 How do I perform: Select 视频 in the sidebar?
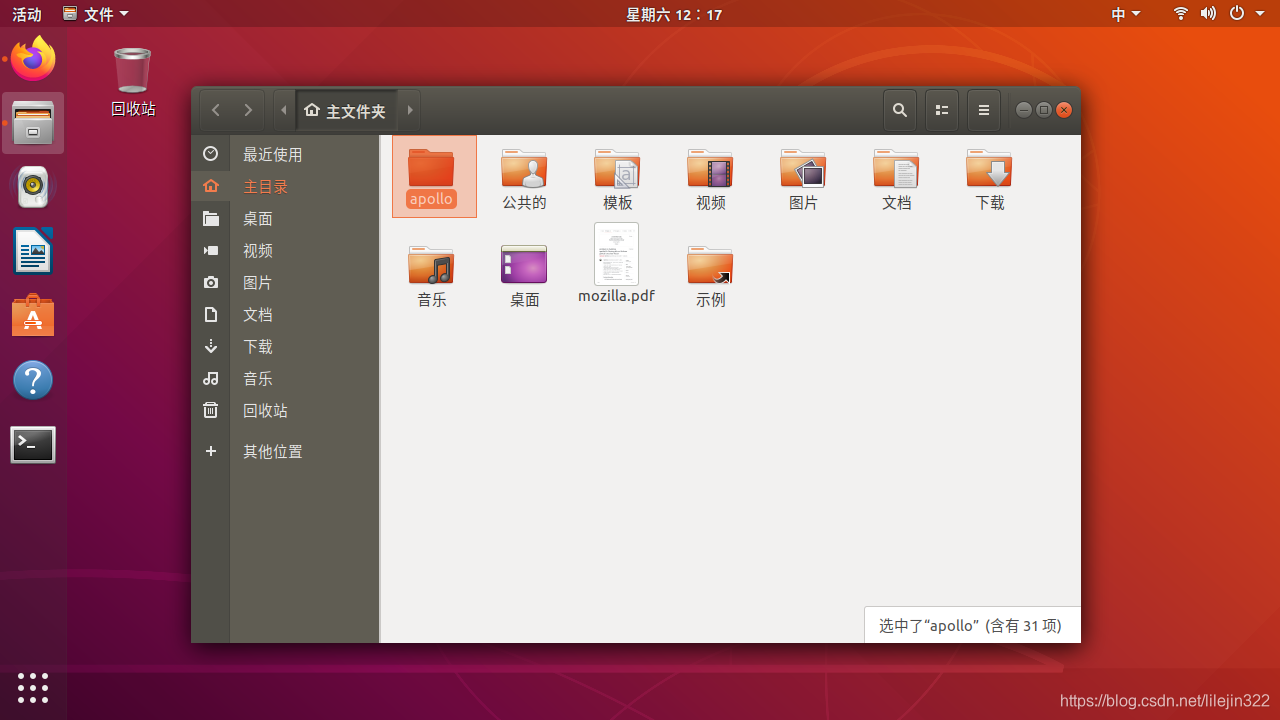285,250
